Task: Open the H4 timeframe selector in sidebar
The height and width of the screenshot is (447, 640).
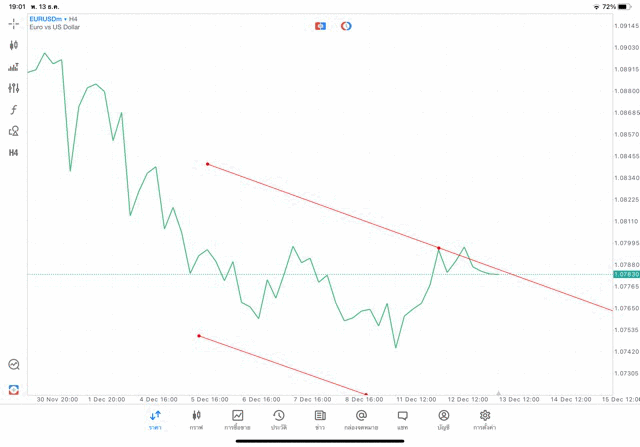Action: point(14,153)
